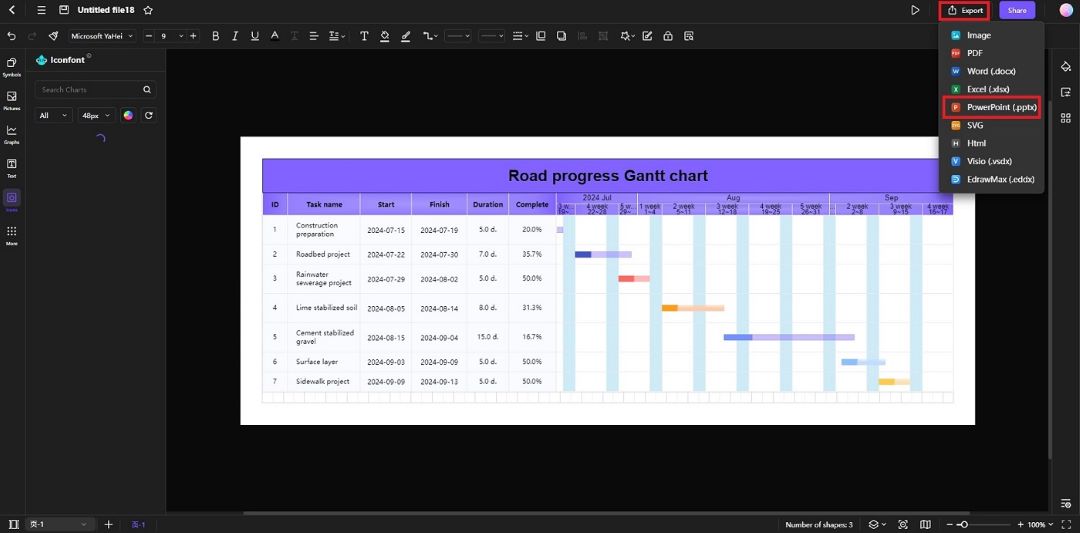Image resolution: width=1080 pixels, height=533 pixels.
Task: Open the Pictures sidebar panel
Action: tap(12, 100)
